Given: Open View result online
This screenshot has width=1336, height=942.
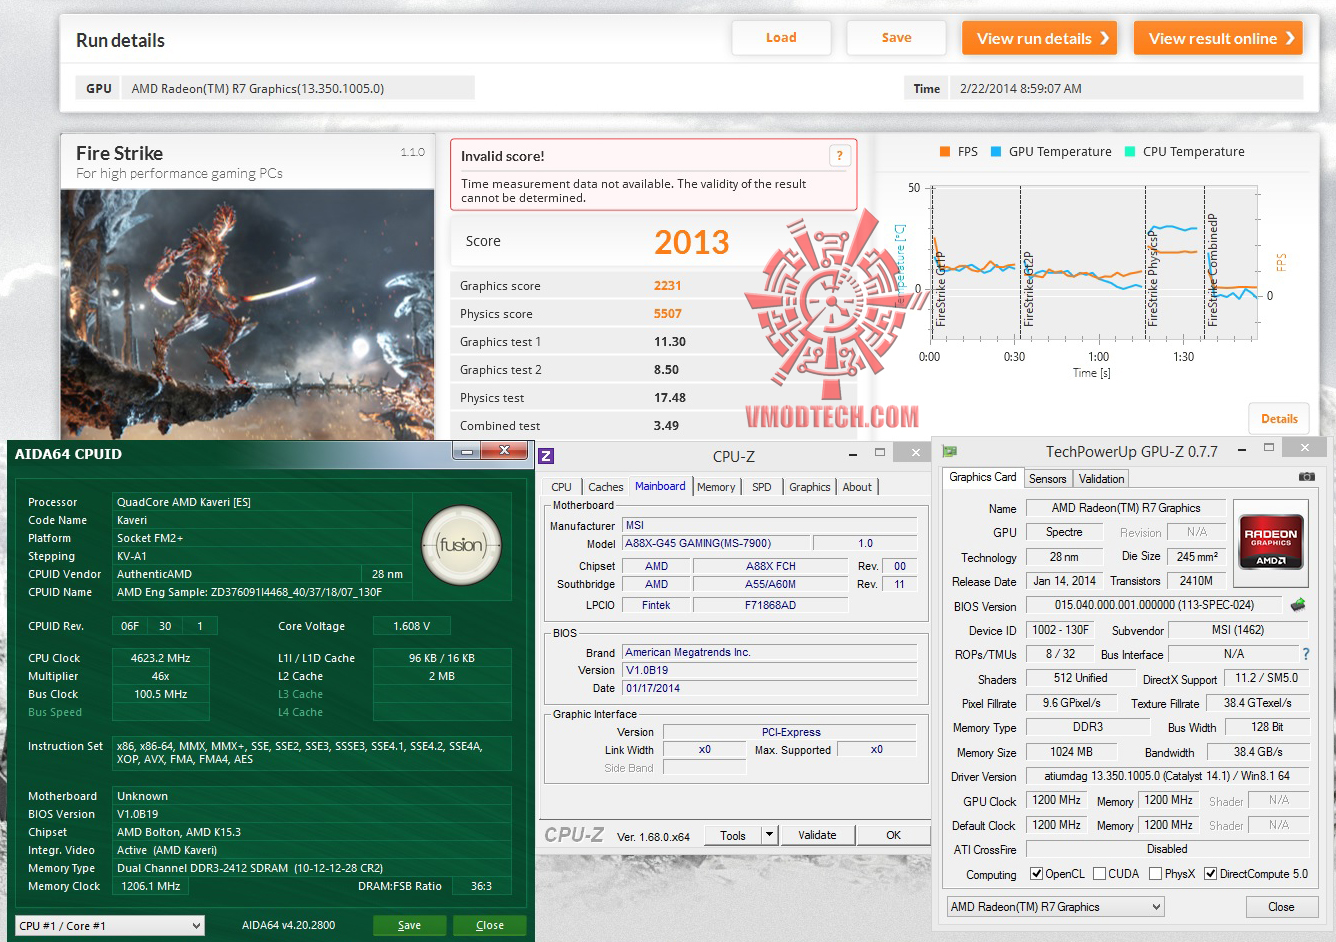Looking at the screenshot, I should [x=1218, y=38].
